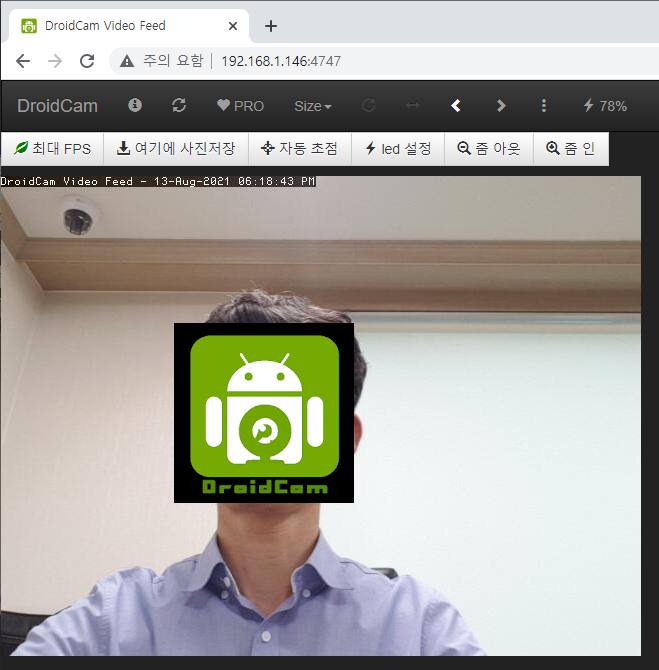
Task: Click the 주의 요함 security warning
Action: coord(162,61)
